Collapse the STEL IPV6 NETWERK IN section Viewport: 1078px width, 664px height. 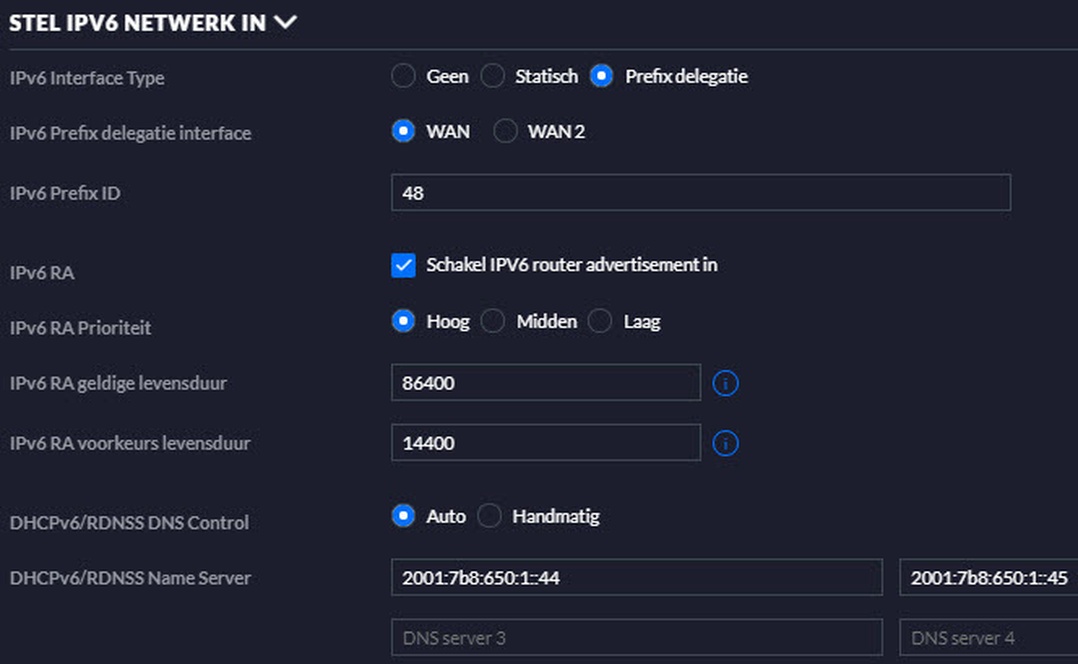tap(286, 21)
